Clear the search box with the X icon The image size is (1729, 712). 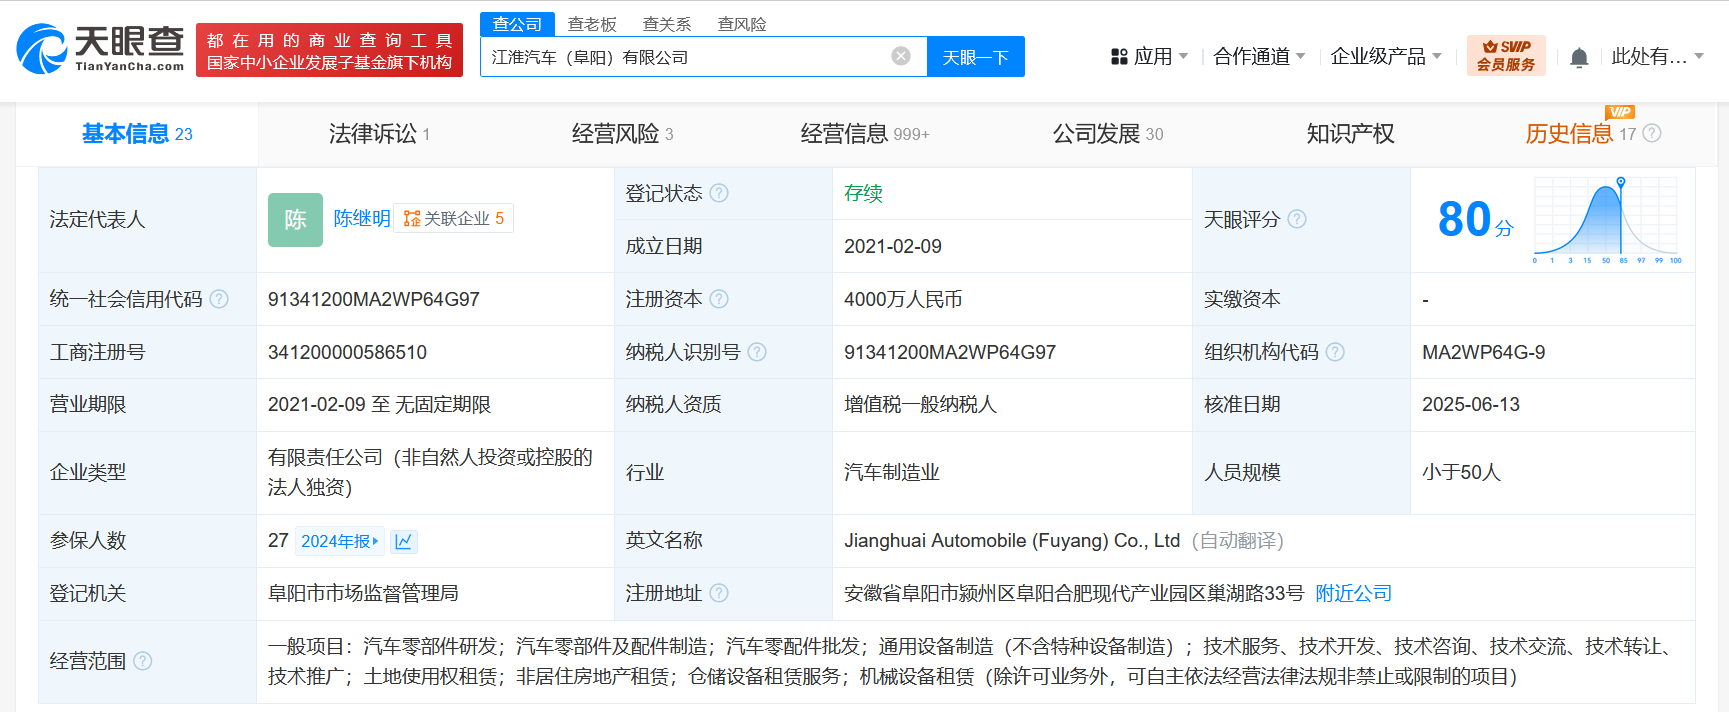click(901, 56)
